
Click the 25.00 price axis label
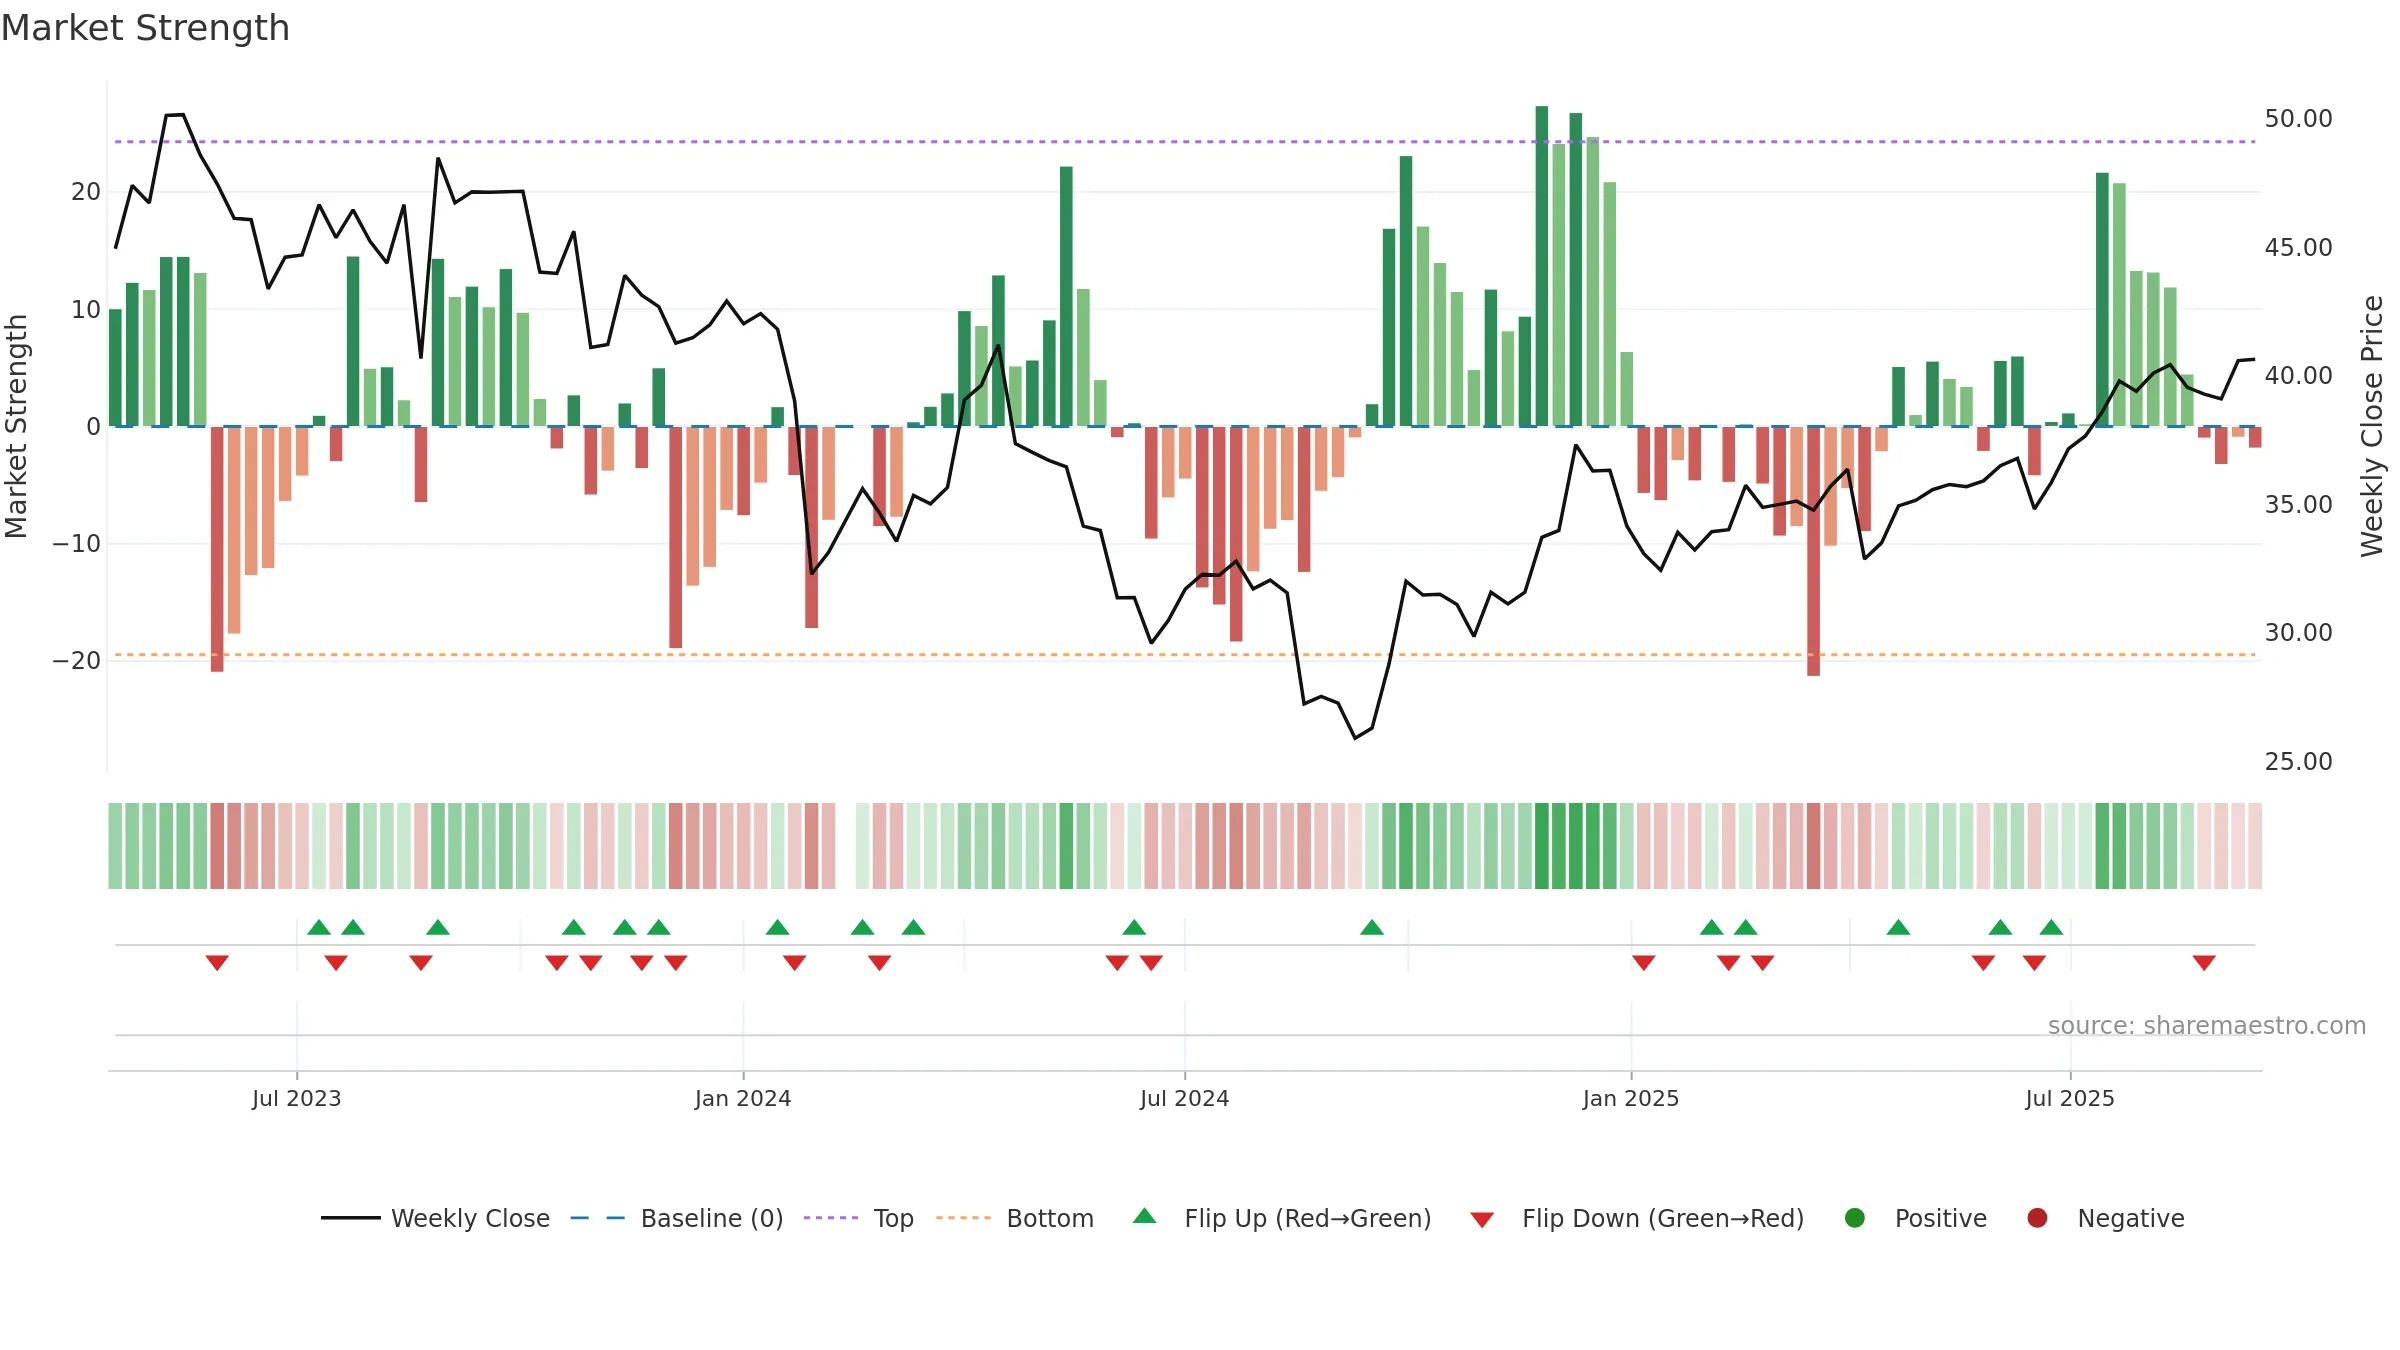click(x=2298, y=762)
